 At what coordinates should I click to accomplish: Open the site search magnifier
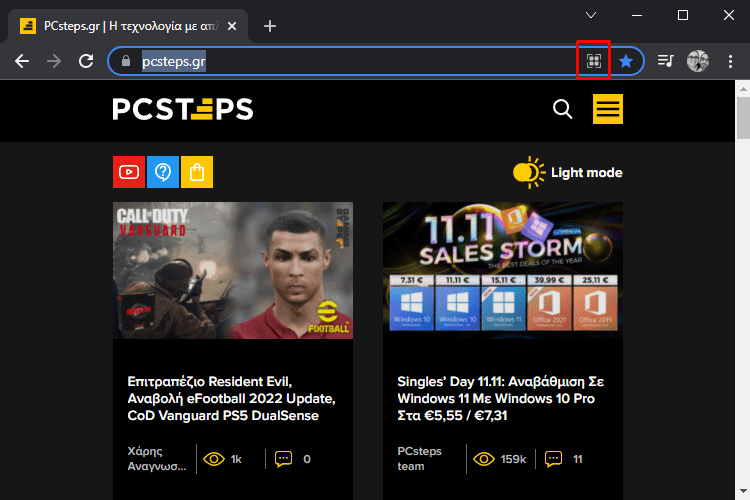pos(562,109)
